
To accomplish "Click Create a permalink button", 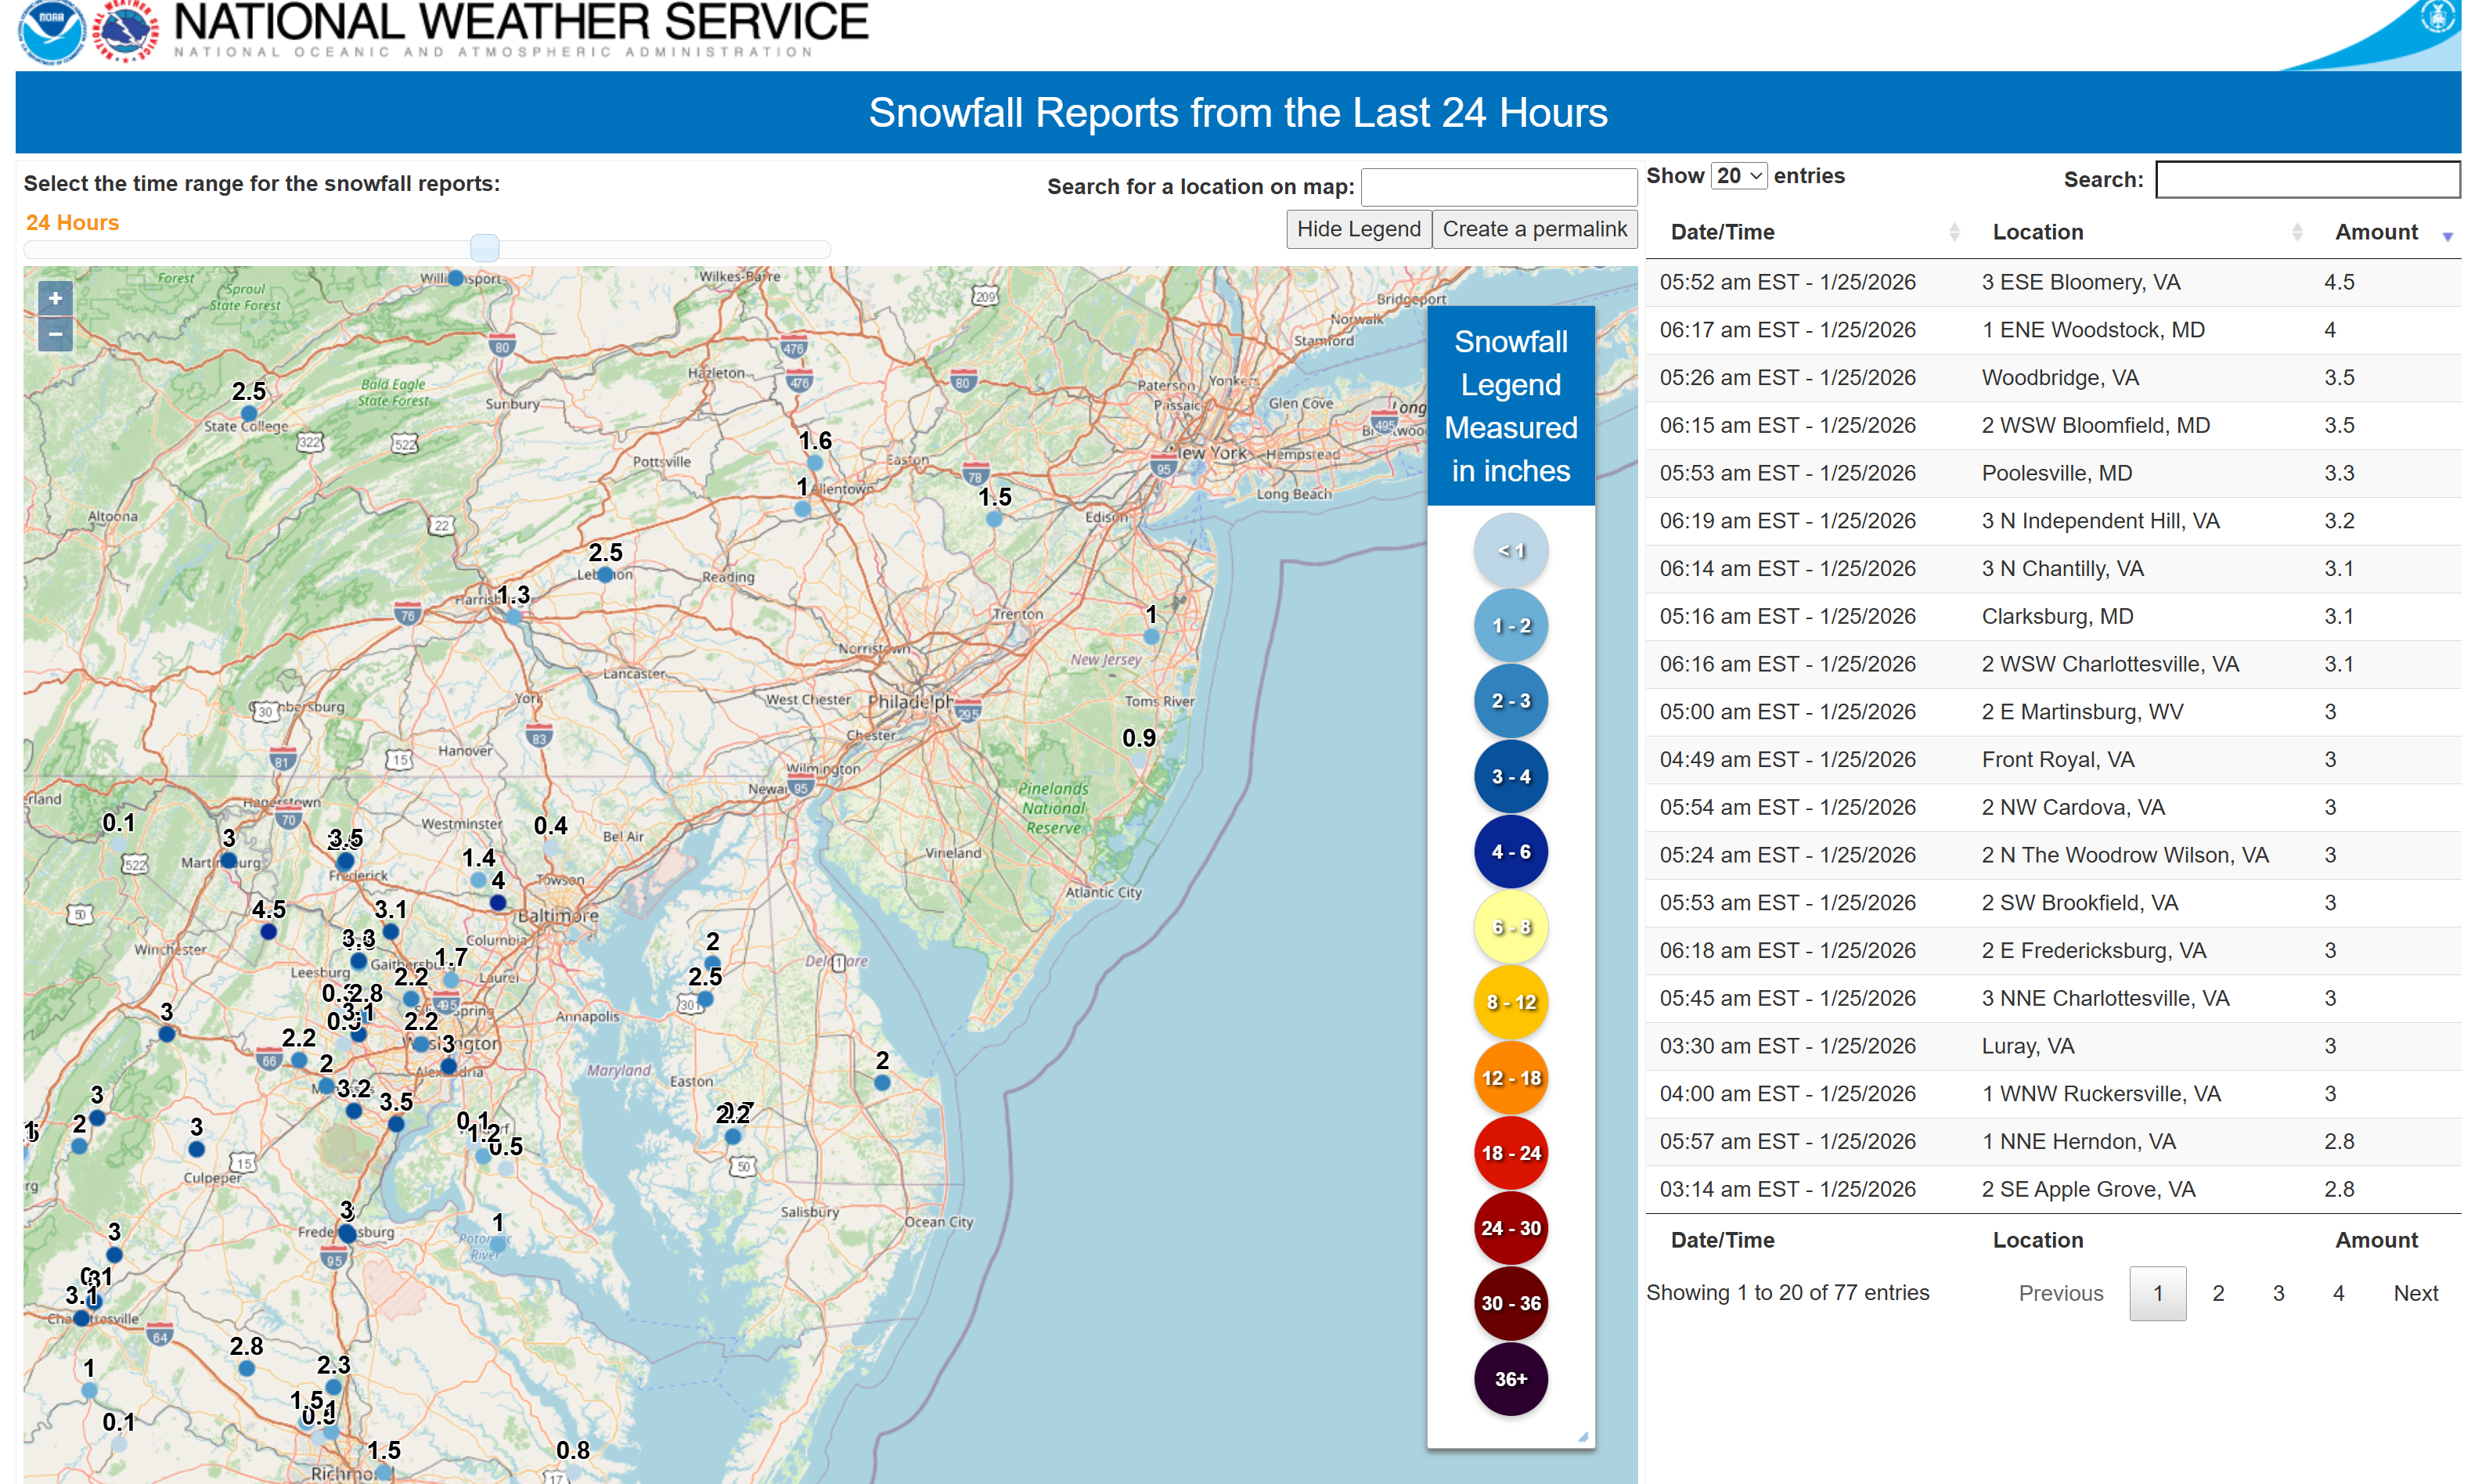I will coord(1533,229).
